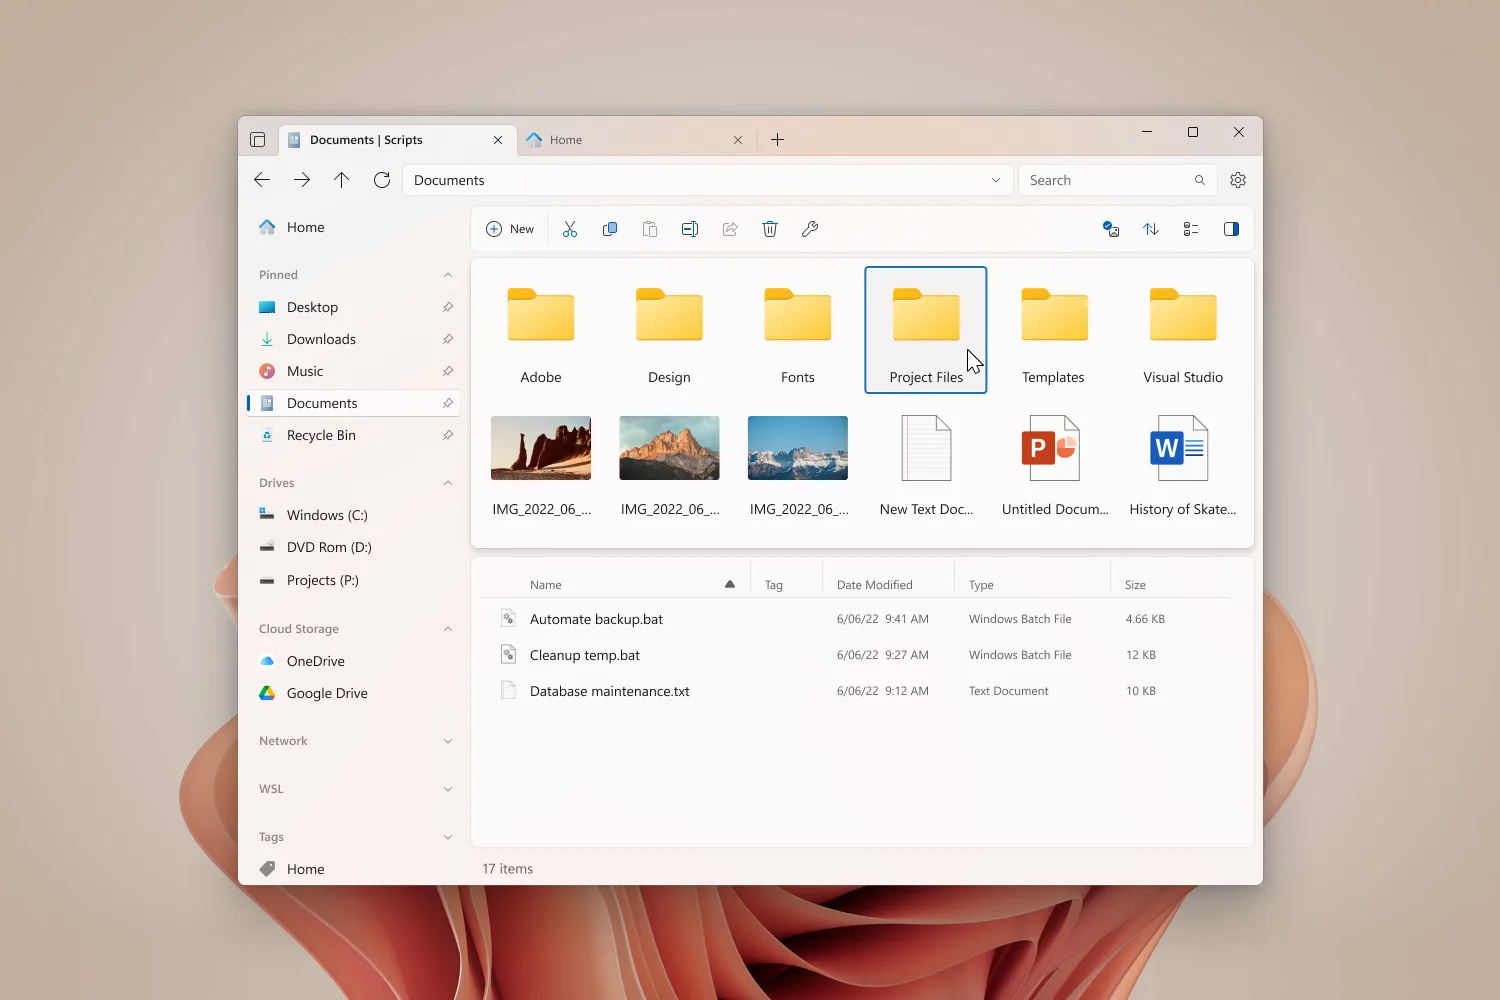1500x1000 pixels.
Task: Copy the selected item using the toolbar
Action: [x=610, y=229]
